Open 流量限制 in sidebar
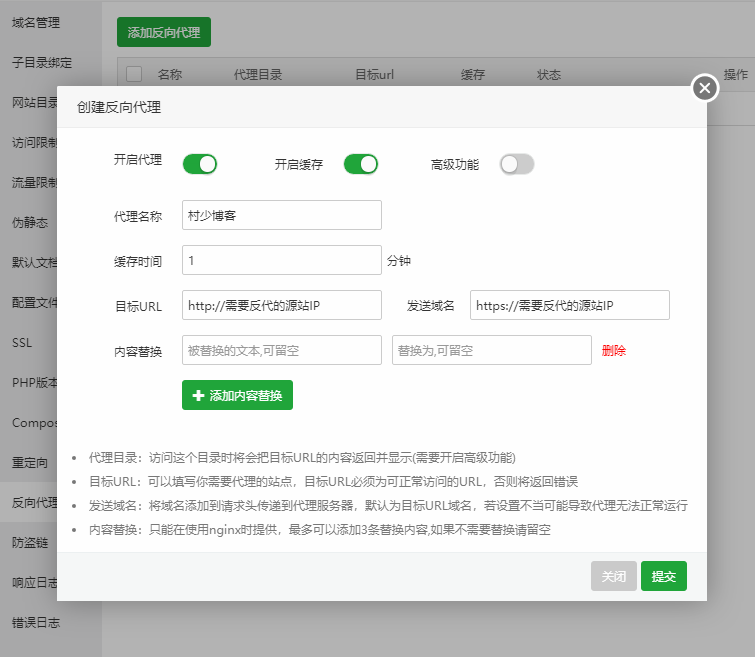Screen dimensions: 755x657 pos(35,183)
